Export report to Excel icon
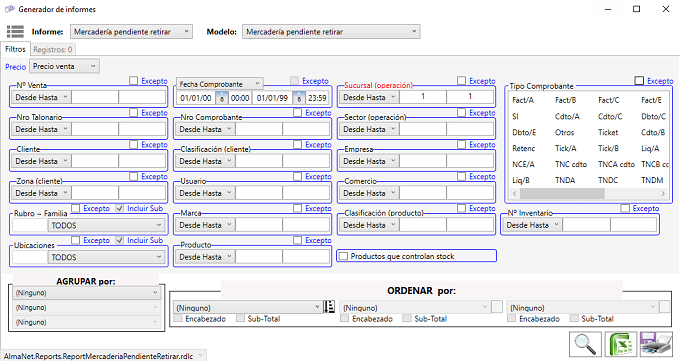This screenshot has width=680, height=361. coord(621,344)
